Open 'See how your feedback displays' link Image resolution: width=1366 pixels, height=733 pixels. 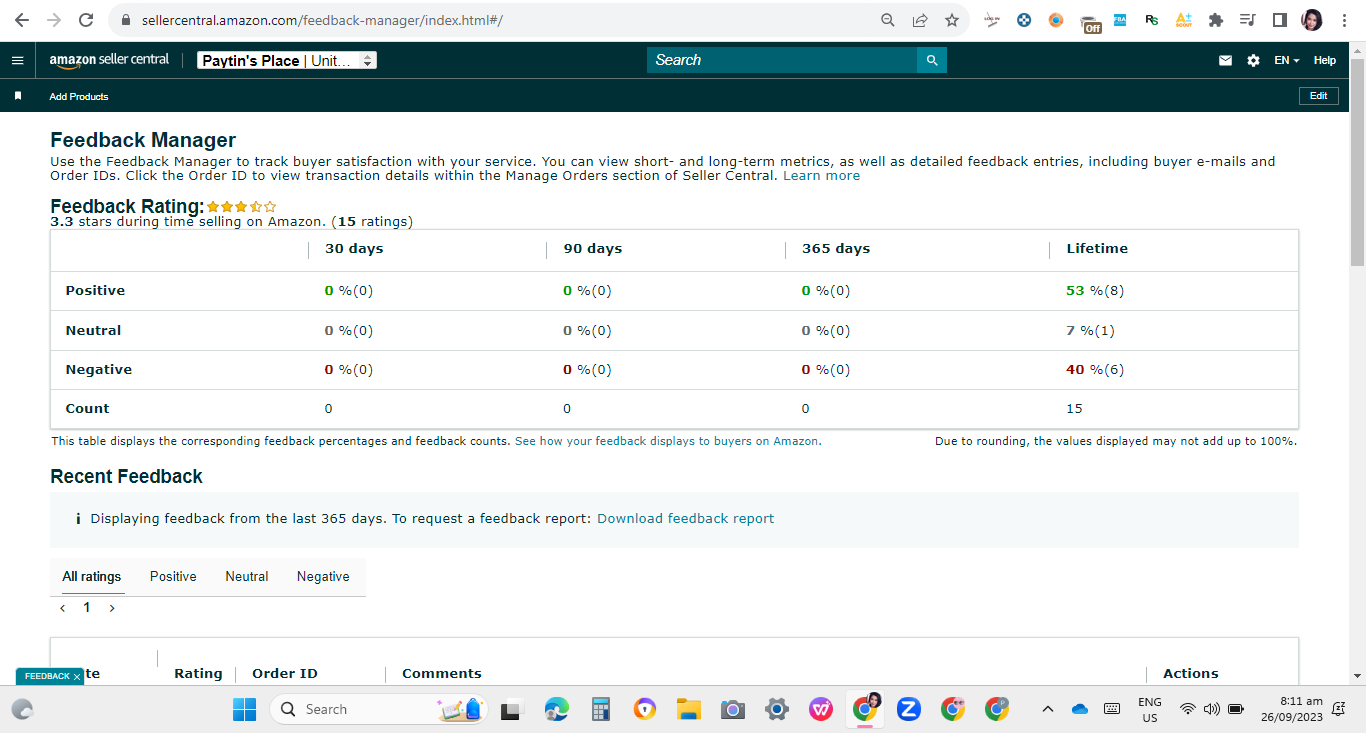[668, 441]
